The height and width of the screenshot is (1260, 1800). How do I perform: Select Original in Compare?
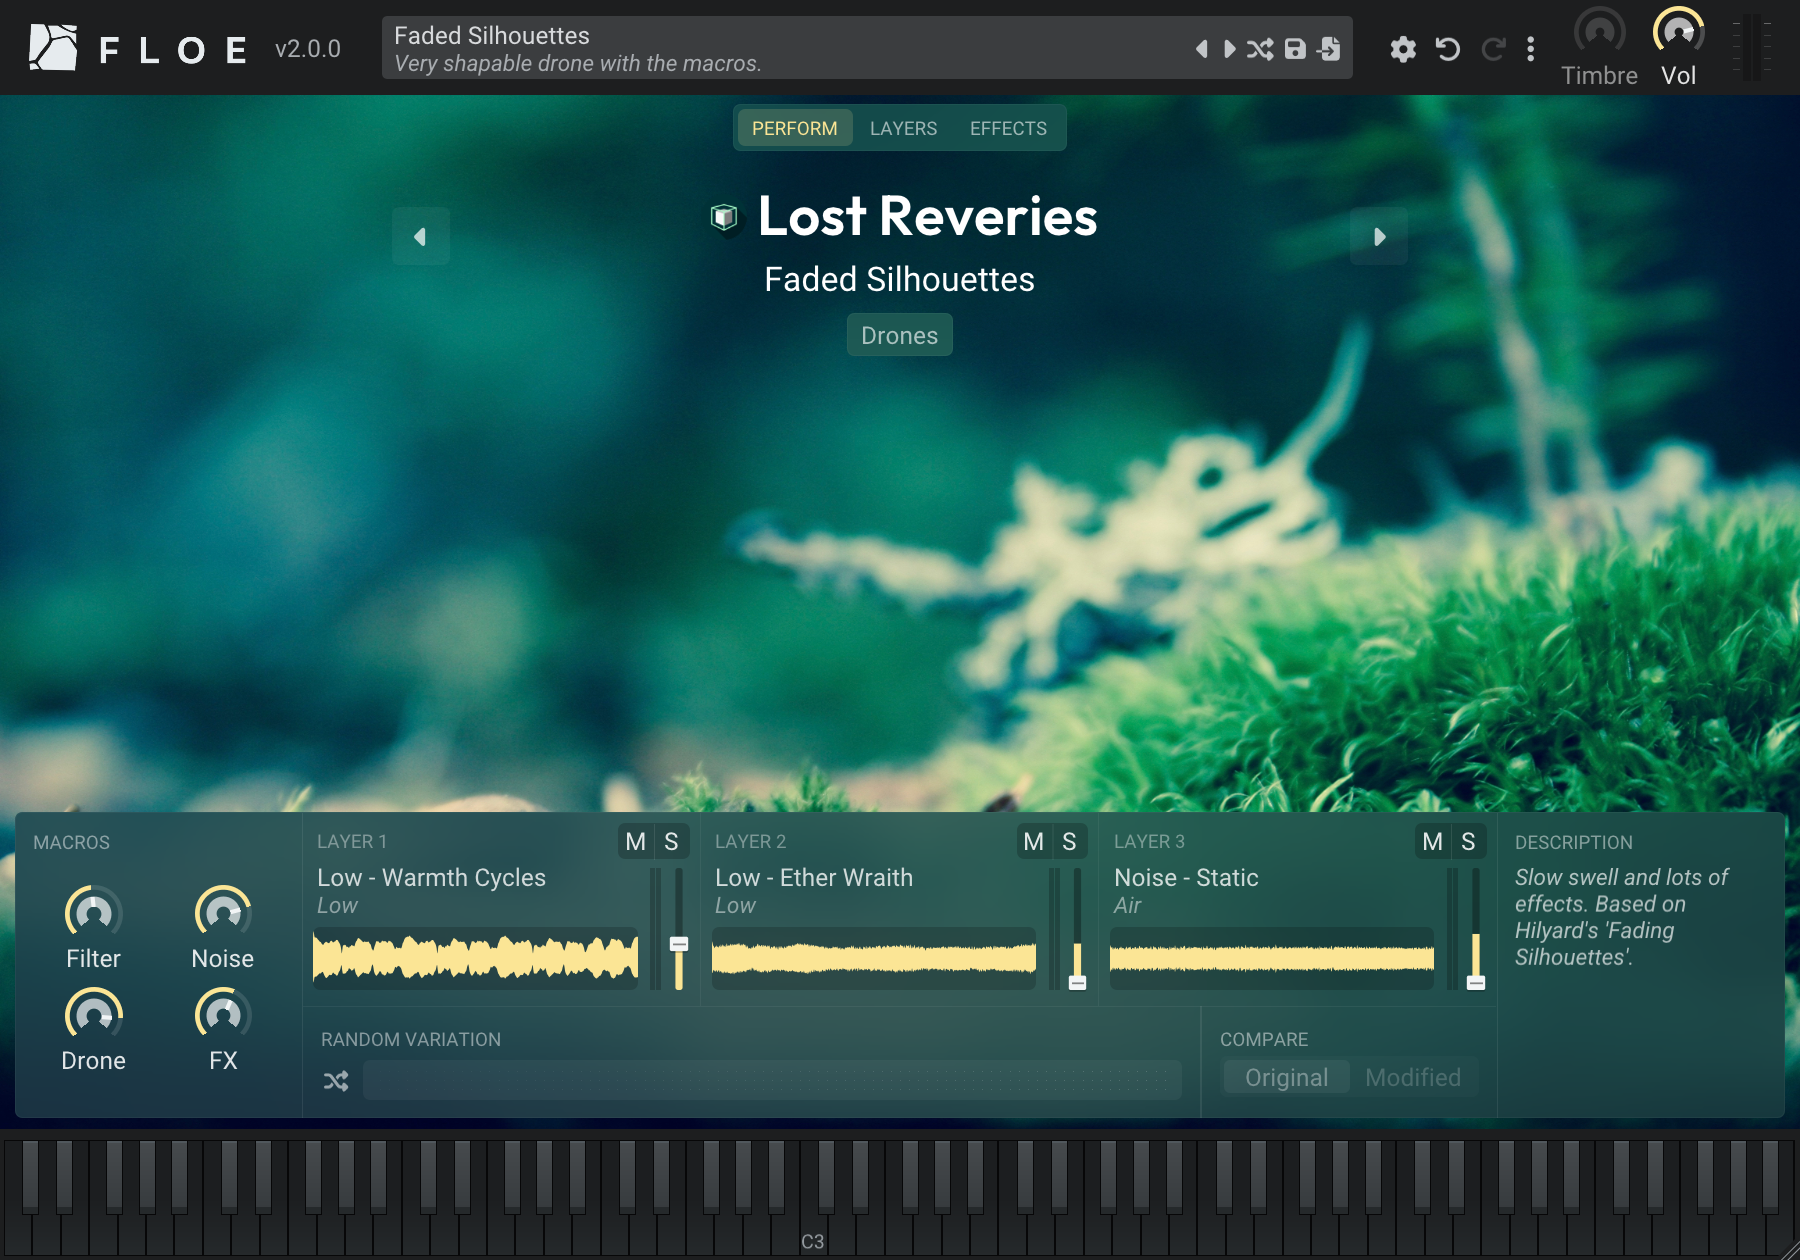1286,1077
